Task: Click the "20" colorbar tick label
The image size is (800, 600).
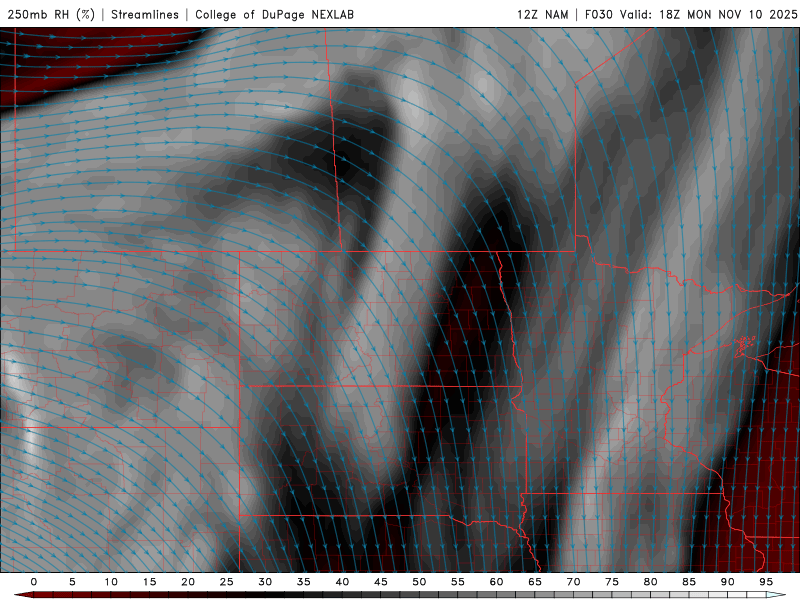Action: point(188,582)
